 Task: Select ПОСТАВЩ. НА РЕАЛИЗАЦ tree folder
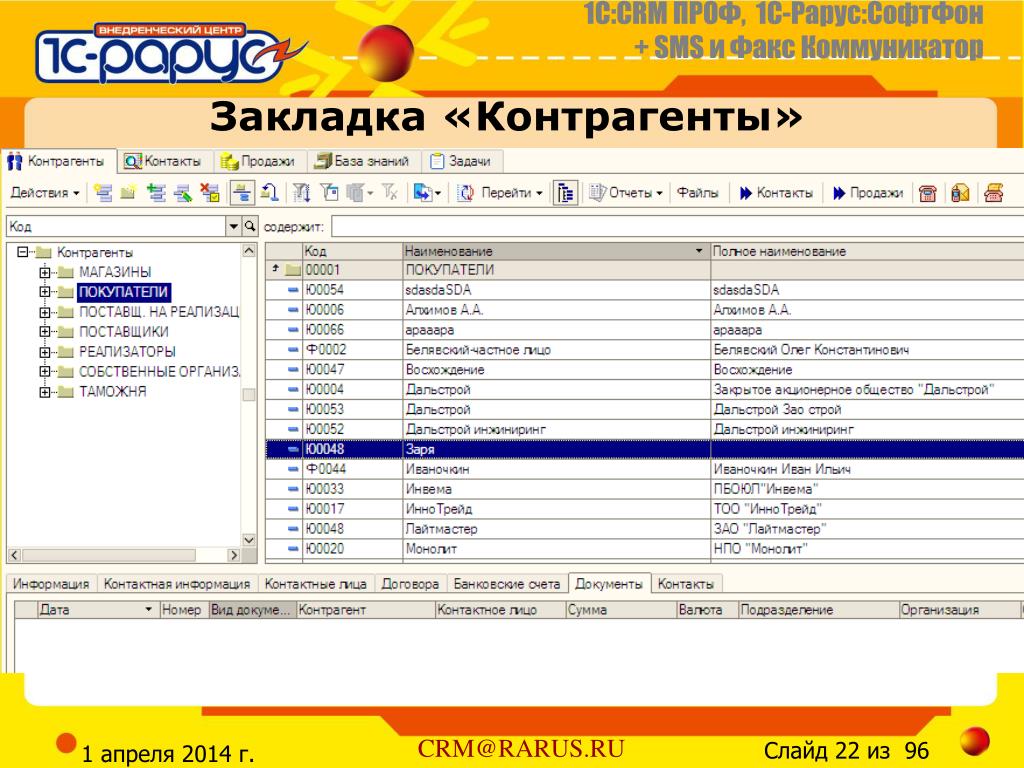[x=159, y=312]
